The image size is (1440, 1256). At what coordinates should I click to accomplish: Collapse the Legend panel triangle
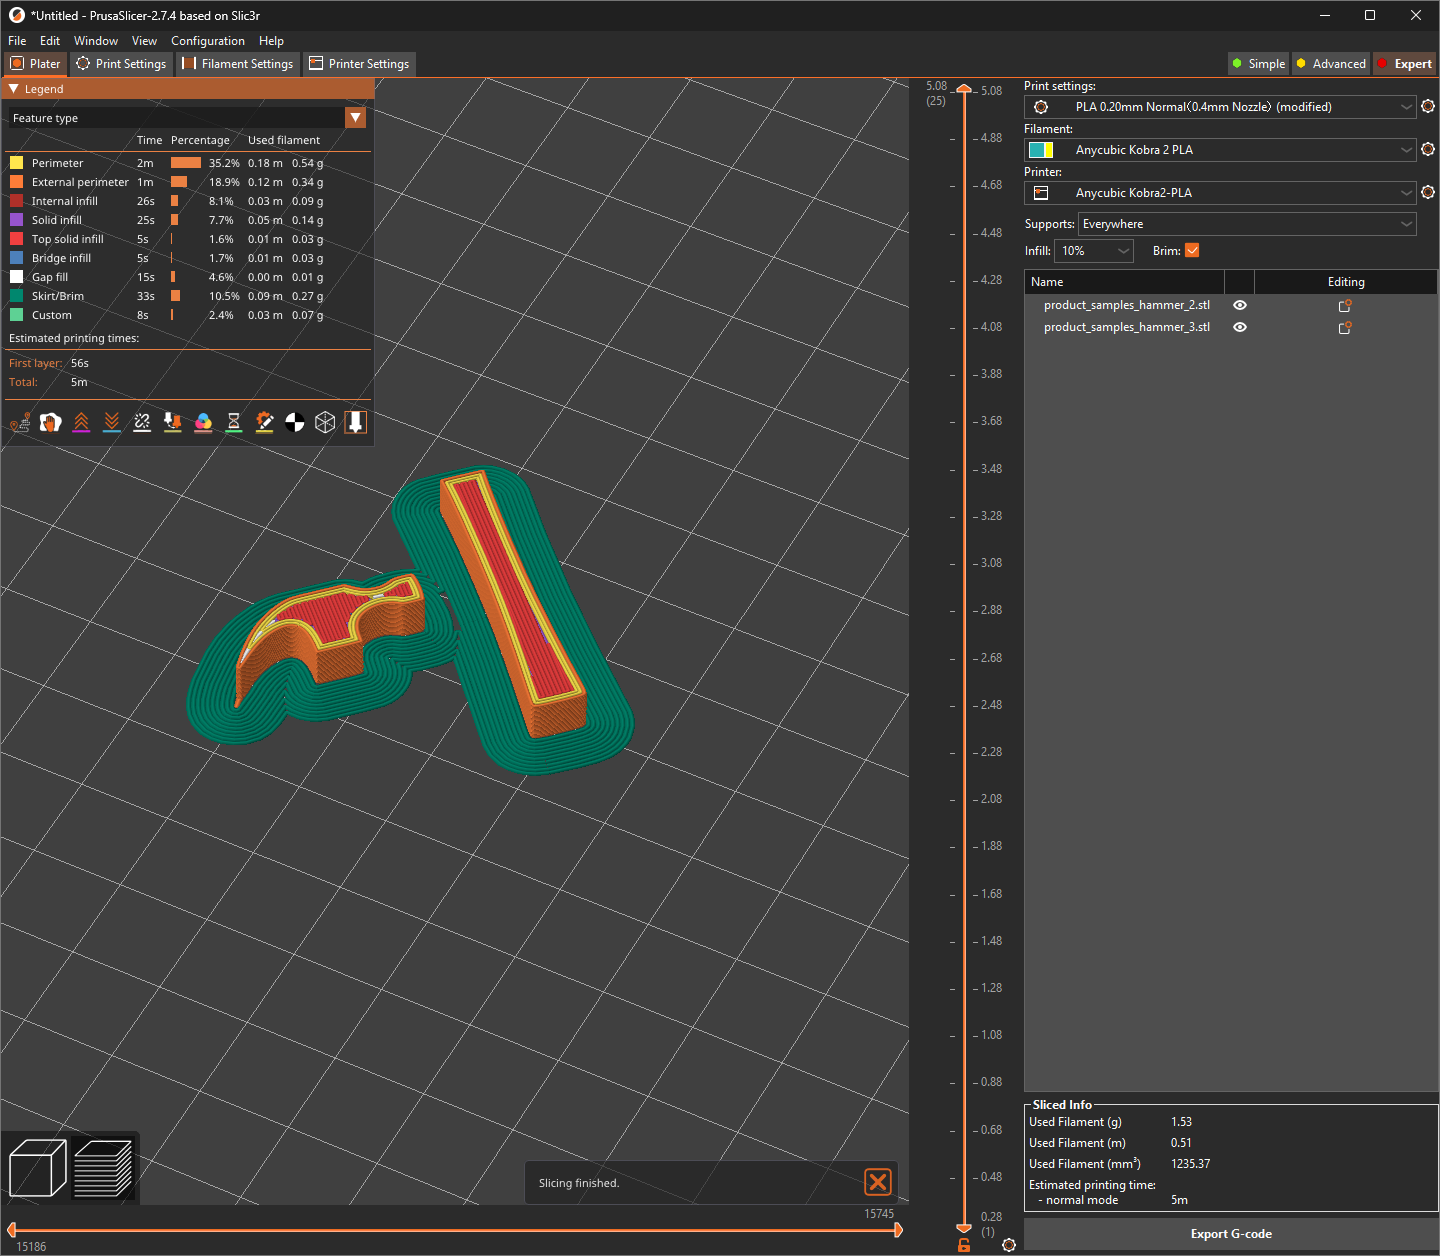[14, 89]
